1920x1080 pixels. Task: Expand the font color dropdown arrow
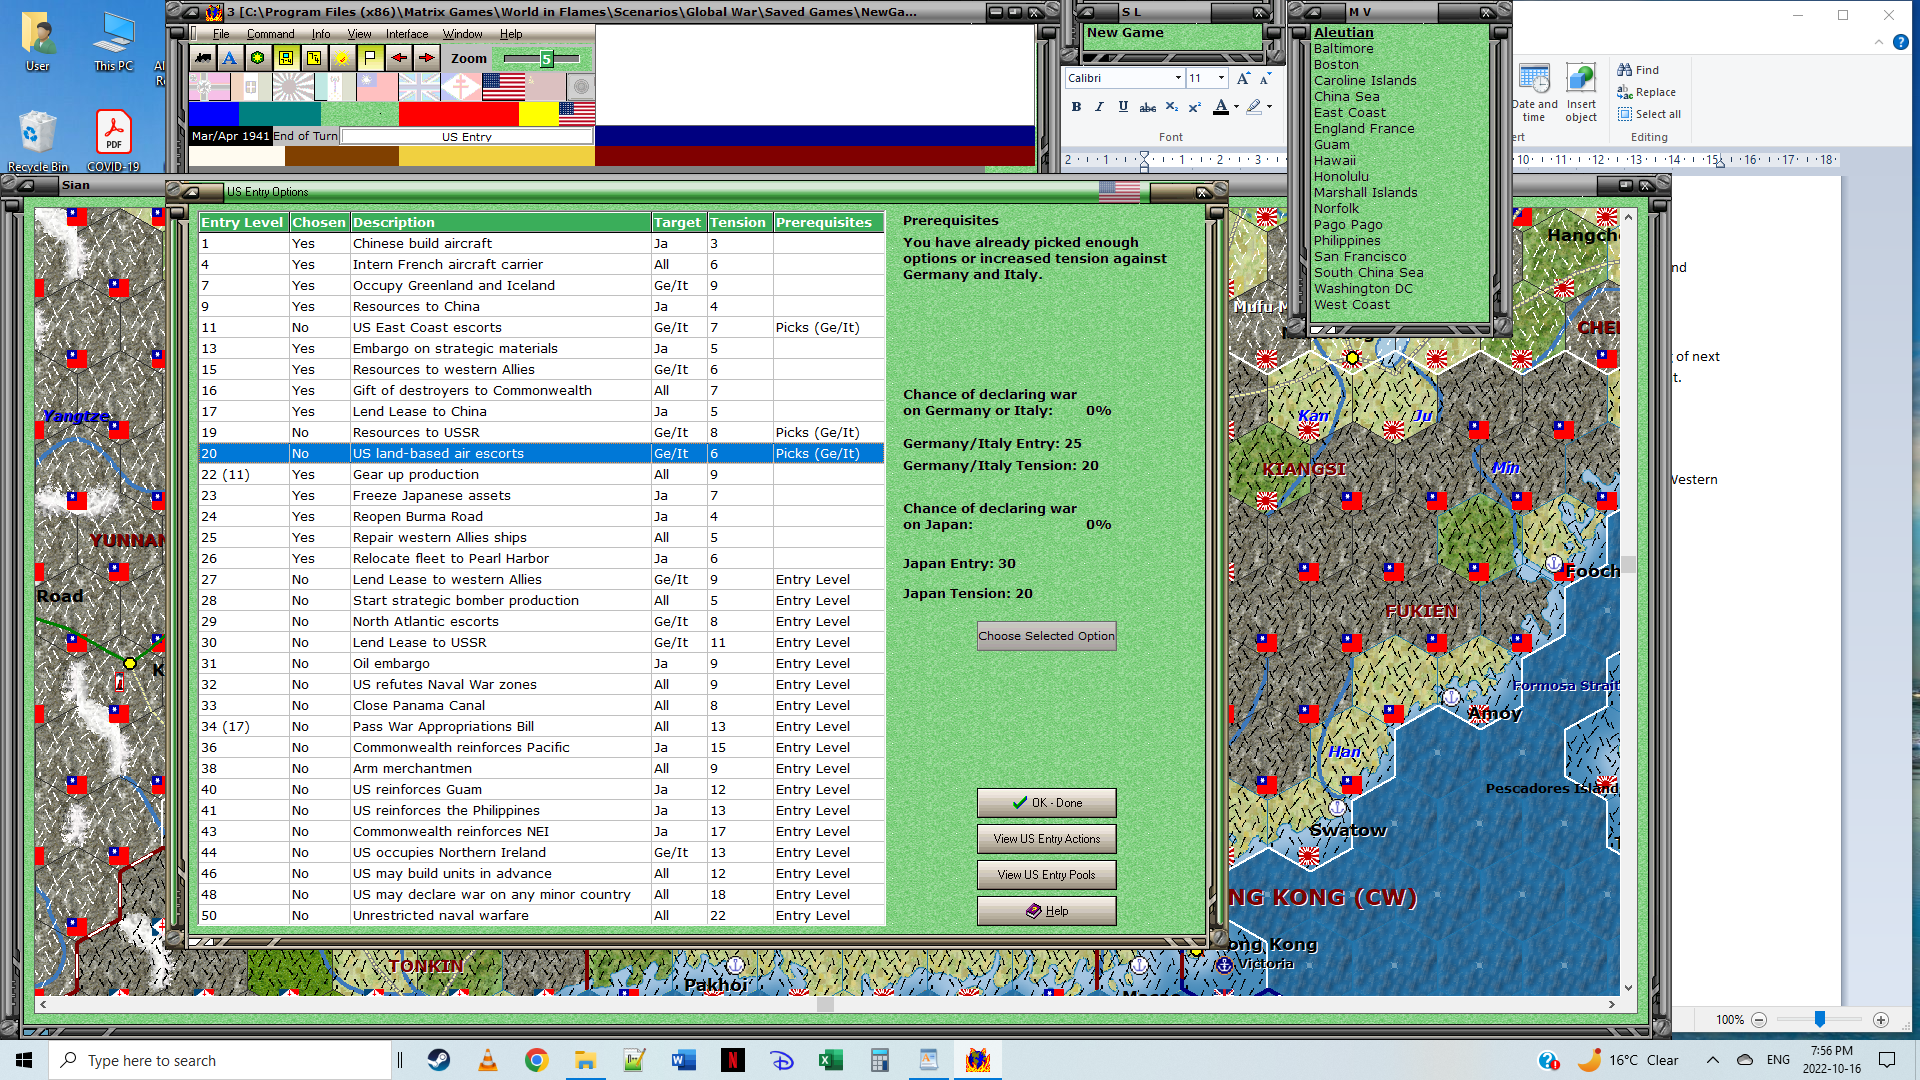point(1237,107)
